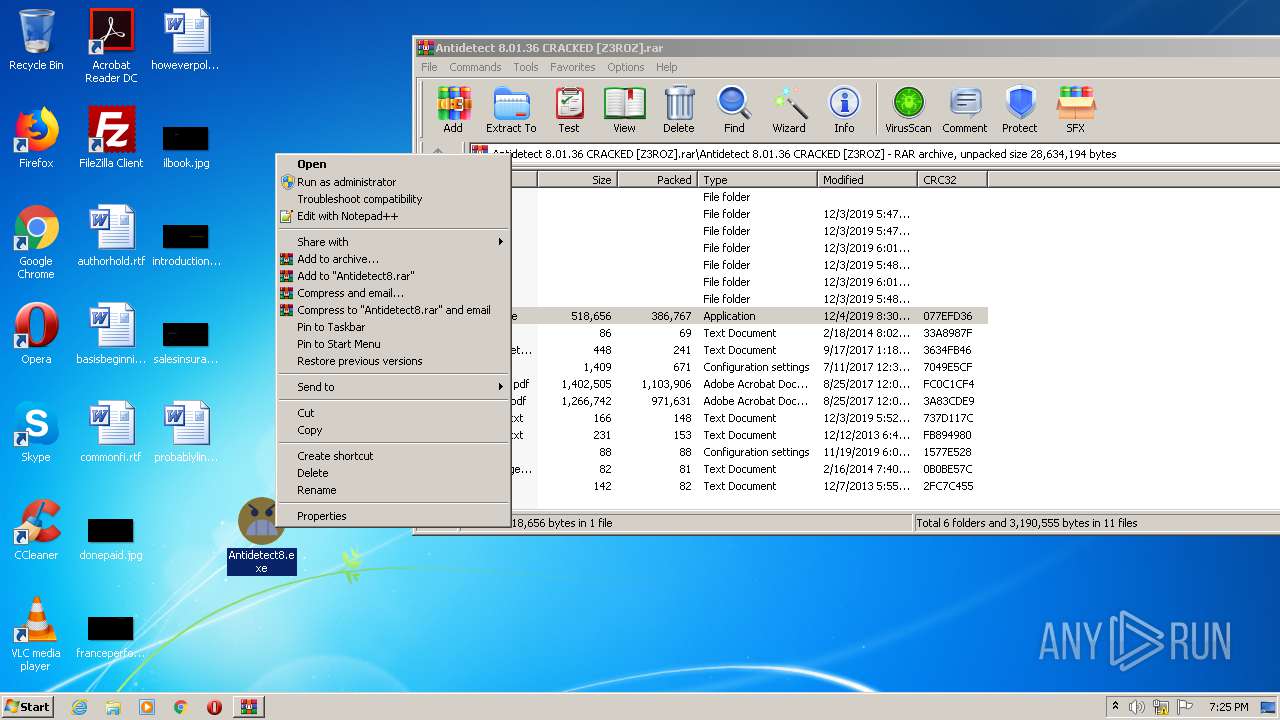Choose Create shortcut
Screen dimensions: 1280x720
point(393,456)
